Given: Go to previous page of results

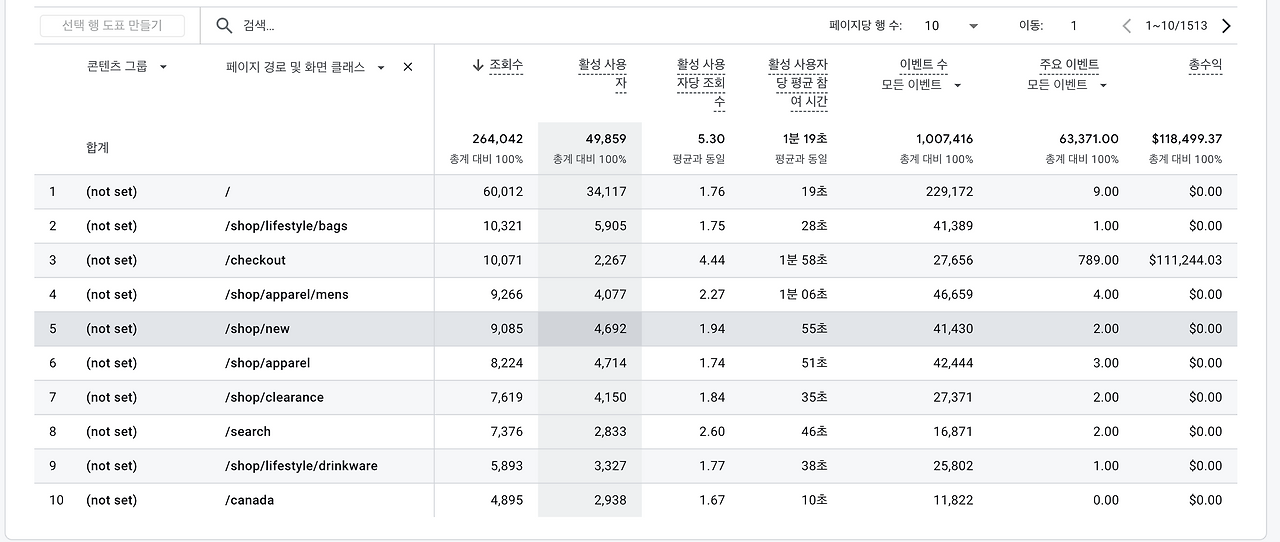Looking at the screenshot, I should (x=1127, y=26).
